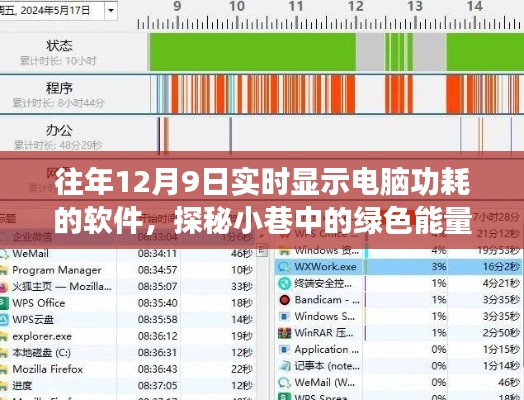This screenshot has width=524, height=400.
Task: Click the WeMail (W... icon in right list
Action: pos(284,382)
